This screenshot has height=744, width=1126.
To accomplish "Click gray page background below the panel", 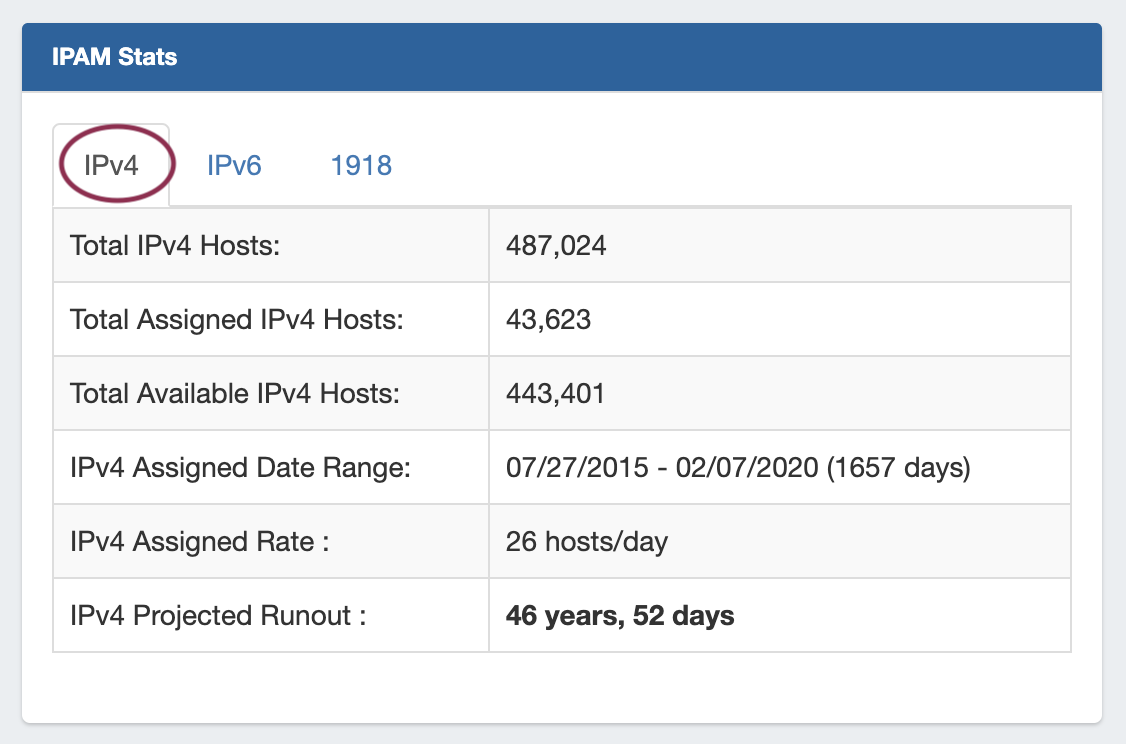I will click(560, 735).
